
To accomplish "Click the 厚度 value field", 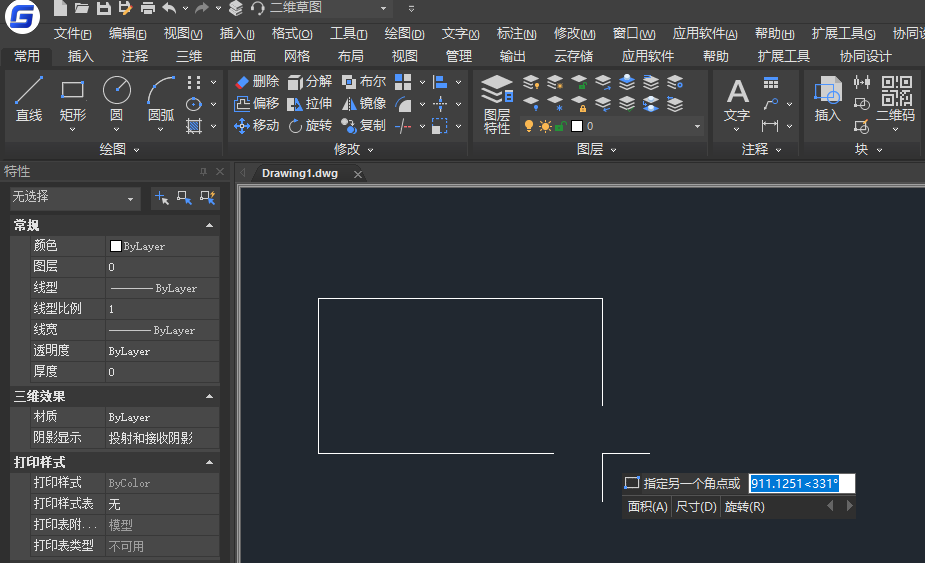I will click(162, 372).
